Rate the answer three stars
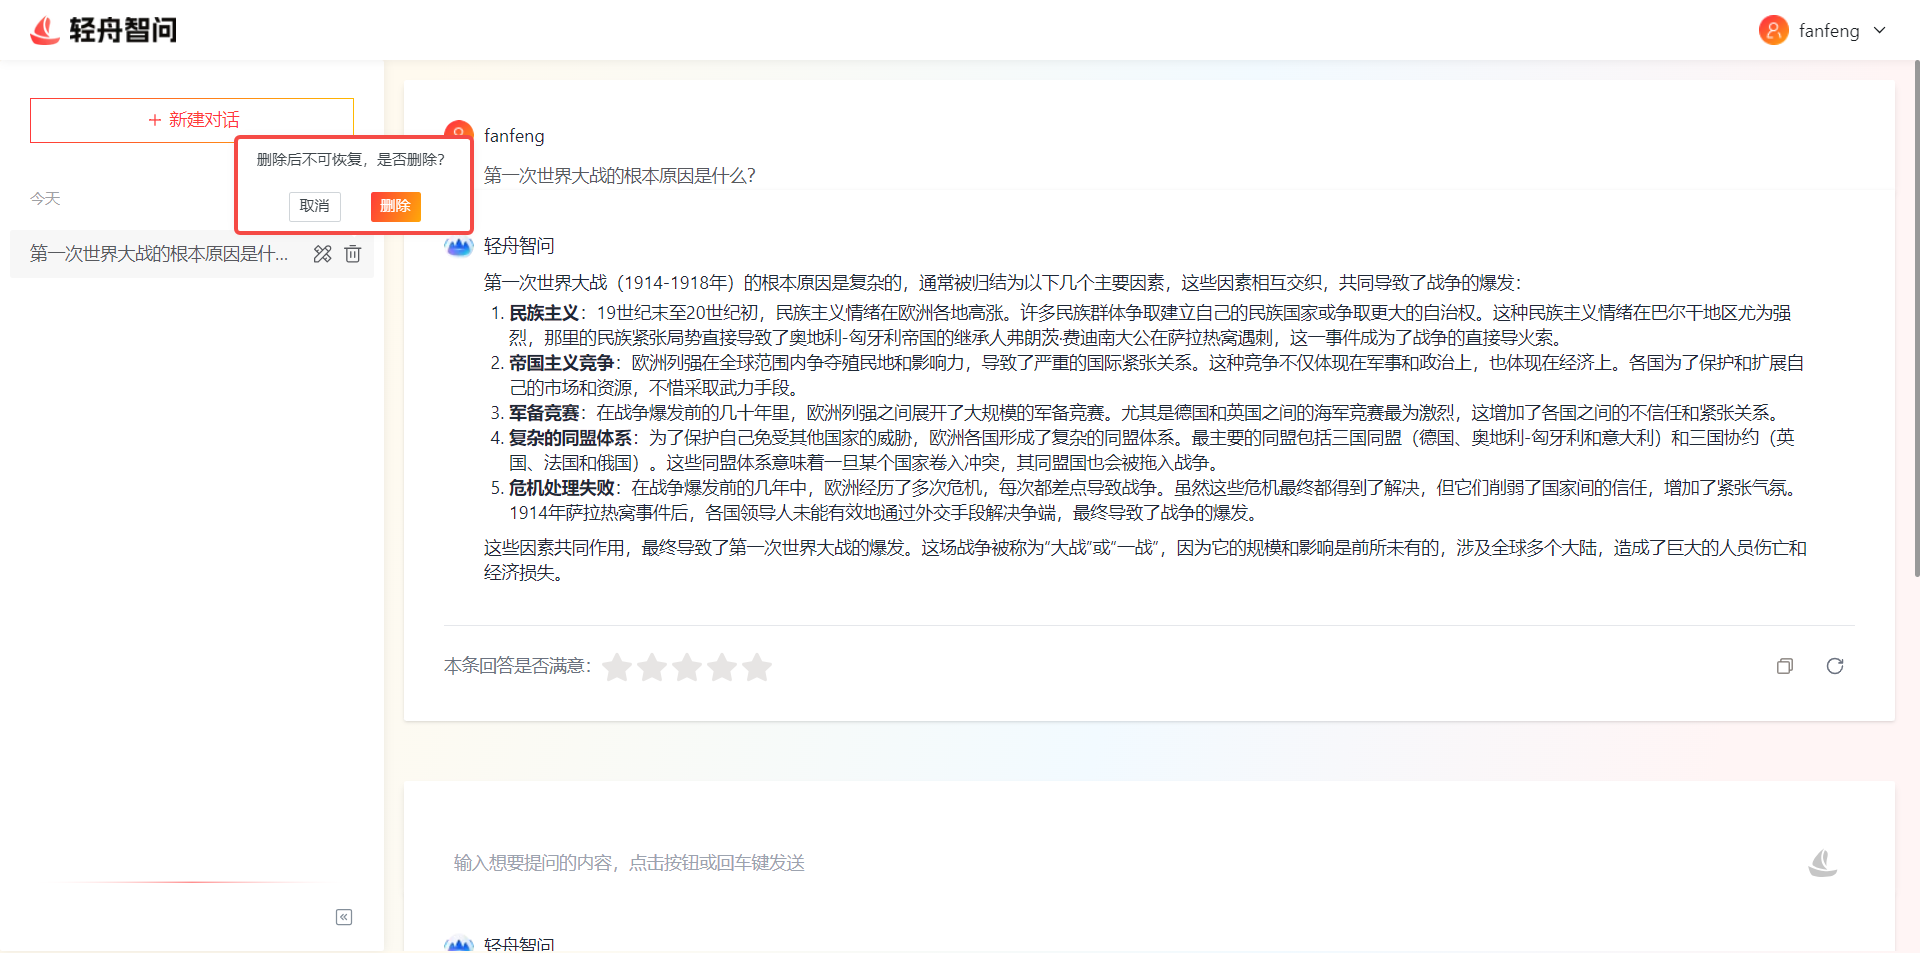This screenshot has width=1920, height=953. pos(687,667)
